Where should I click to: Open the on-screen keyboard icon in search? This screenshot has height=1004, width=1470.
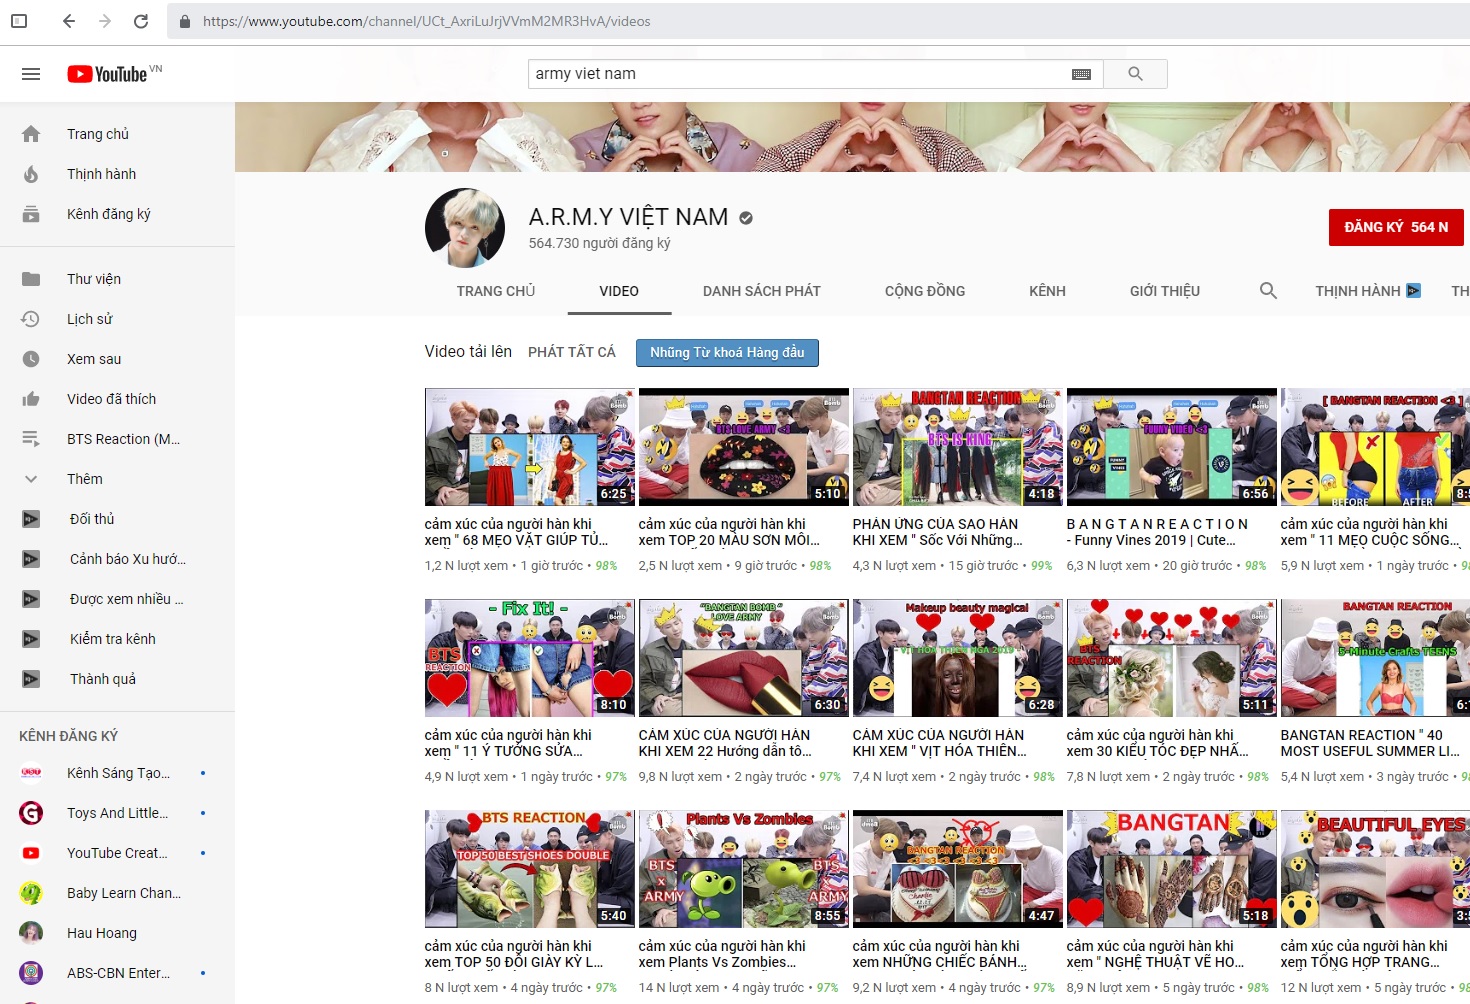coord(1081,74)
